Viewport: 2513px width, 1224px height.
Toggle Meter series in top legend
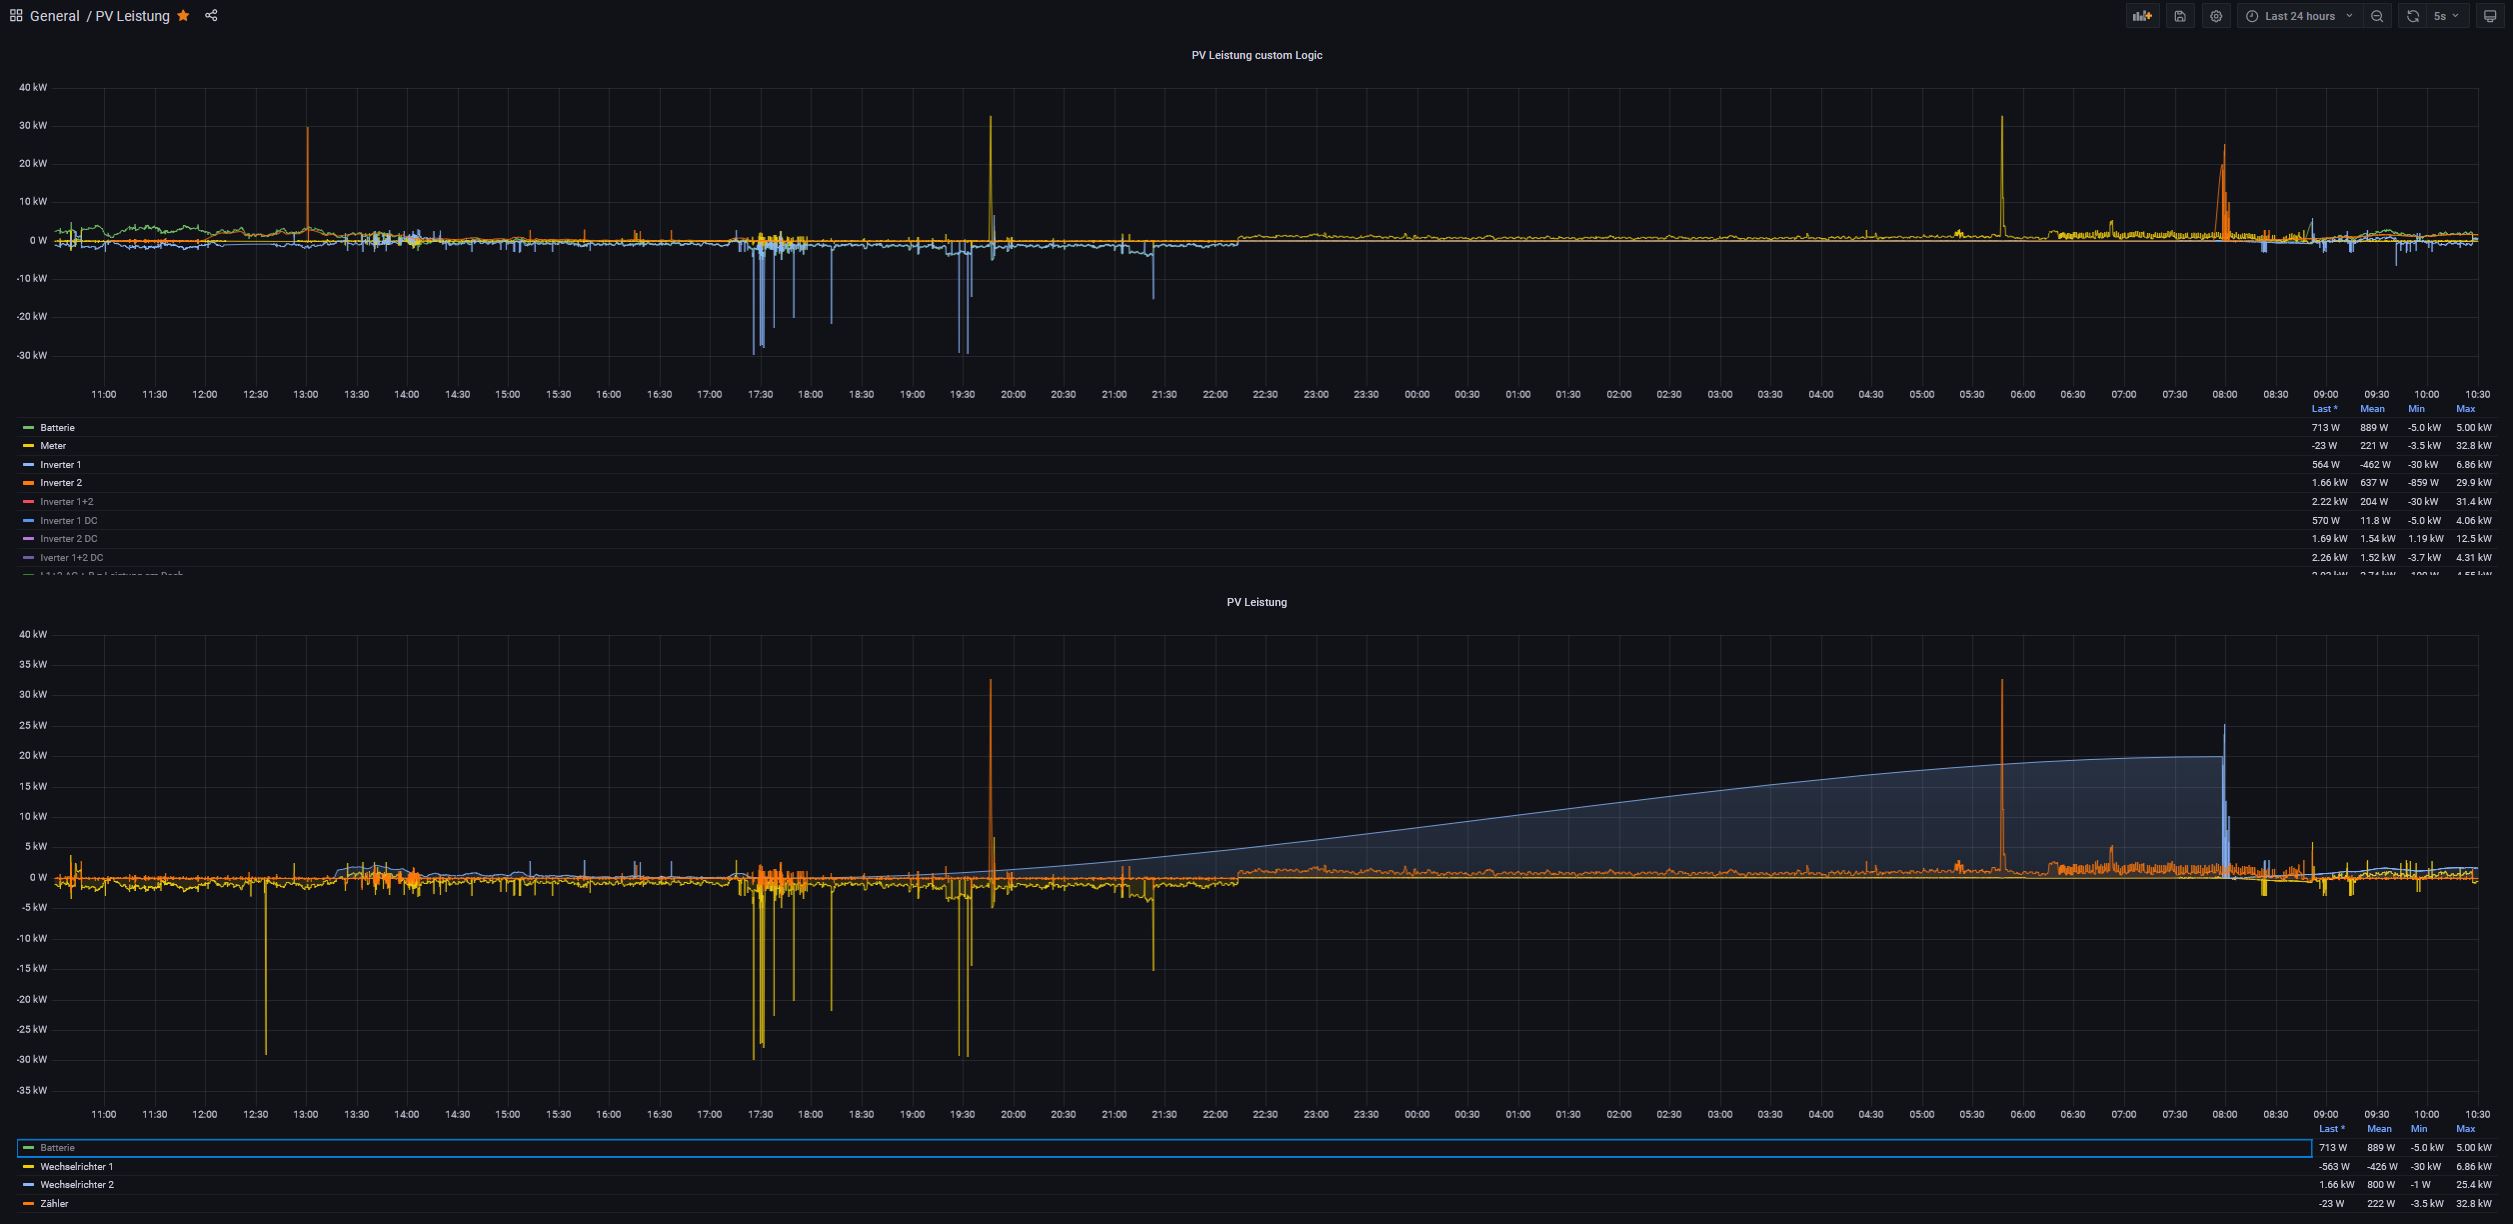53,446
